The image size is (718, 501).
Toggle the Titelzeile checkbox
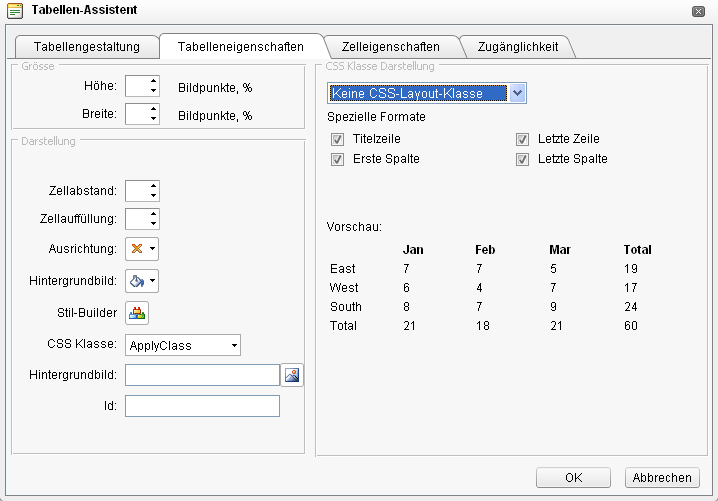coord(337,139)
